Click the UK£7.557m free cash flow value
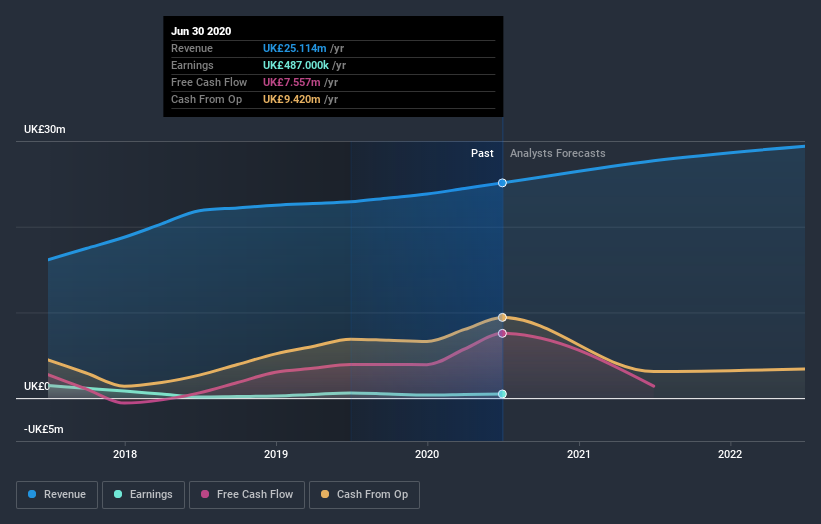Viewport: 821px width, 524px height. (292, 82)
